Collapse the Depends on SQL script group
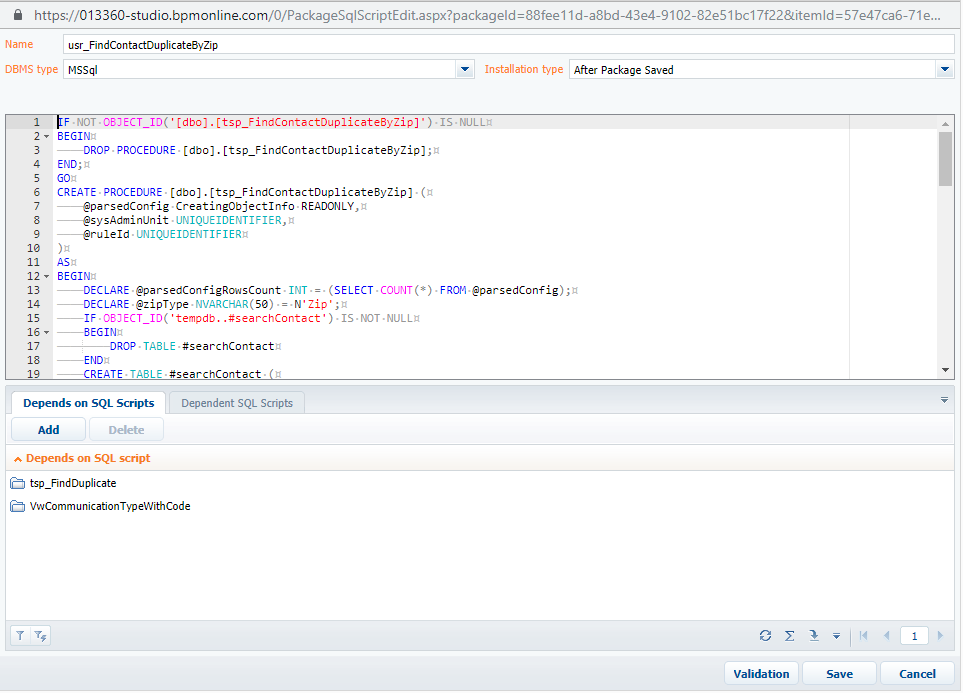963x693 pixels. [18, 459]
